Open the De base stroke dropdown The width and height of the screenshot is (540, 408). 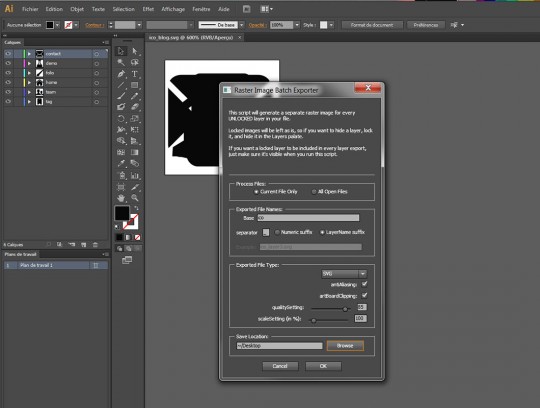[241, 25]
